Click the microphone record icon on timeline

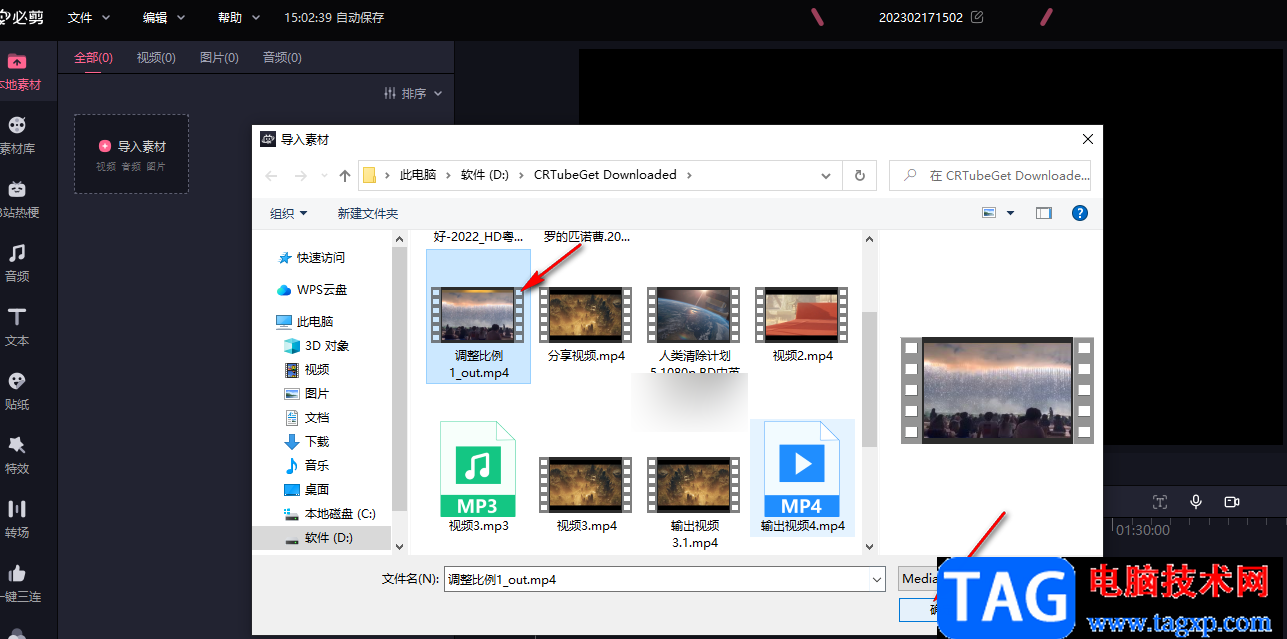click(1196, 502)
